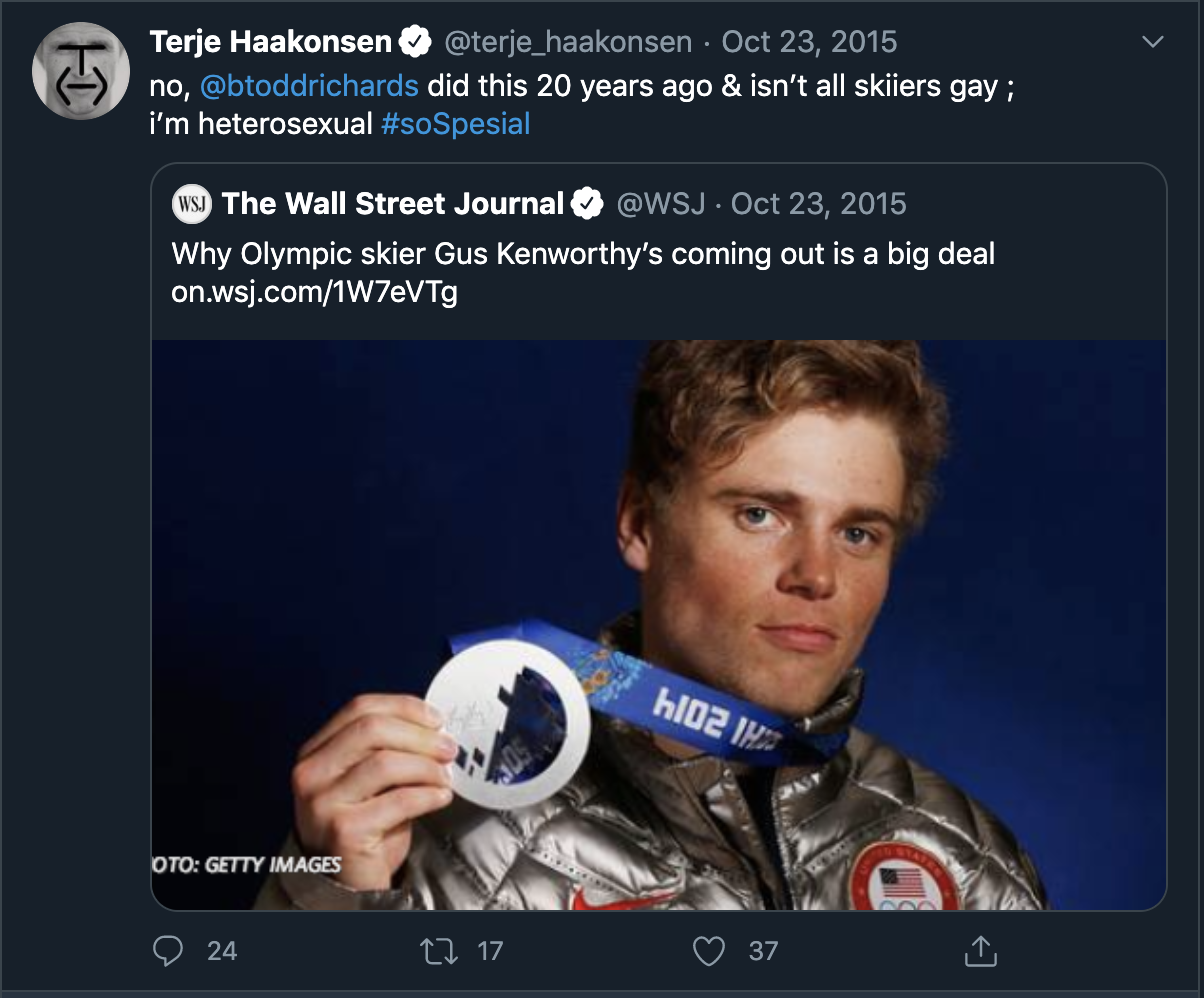Click verified badge beside Terje Haakonsen

point(415,42)
